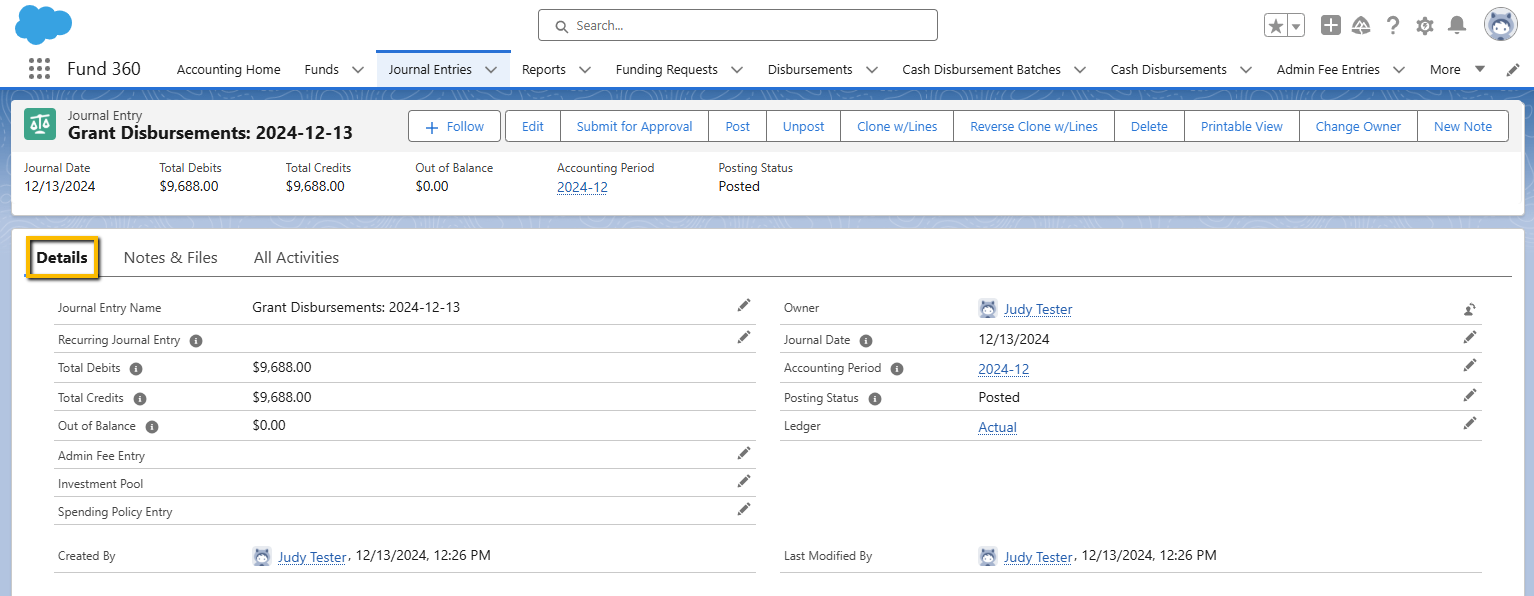Open the Help question mark icon

(1393, 25)
